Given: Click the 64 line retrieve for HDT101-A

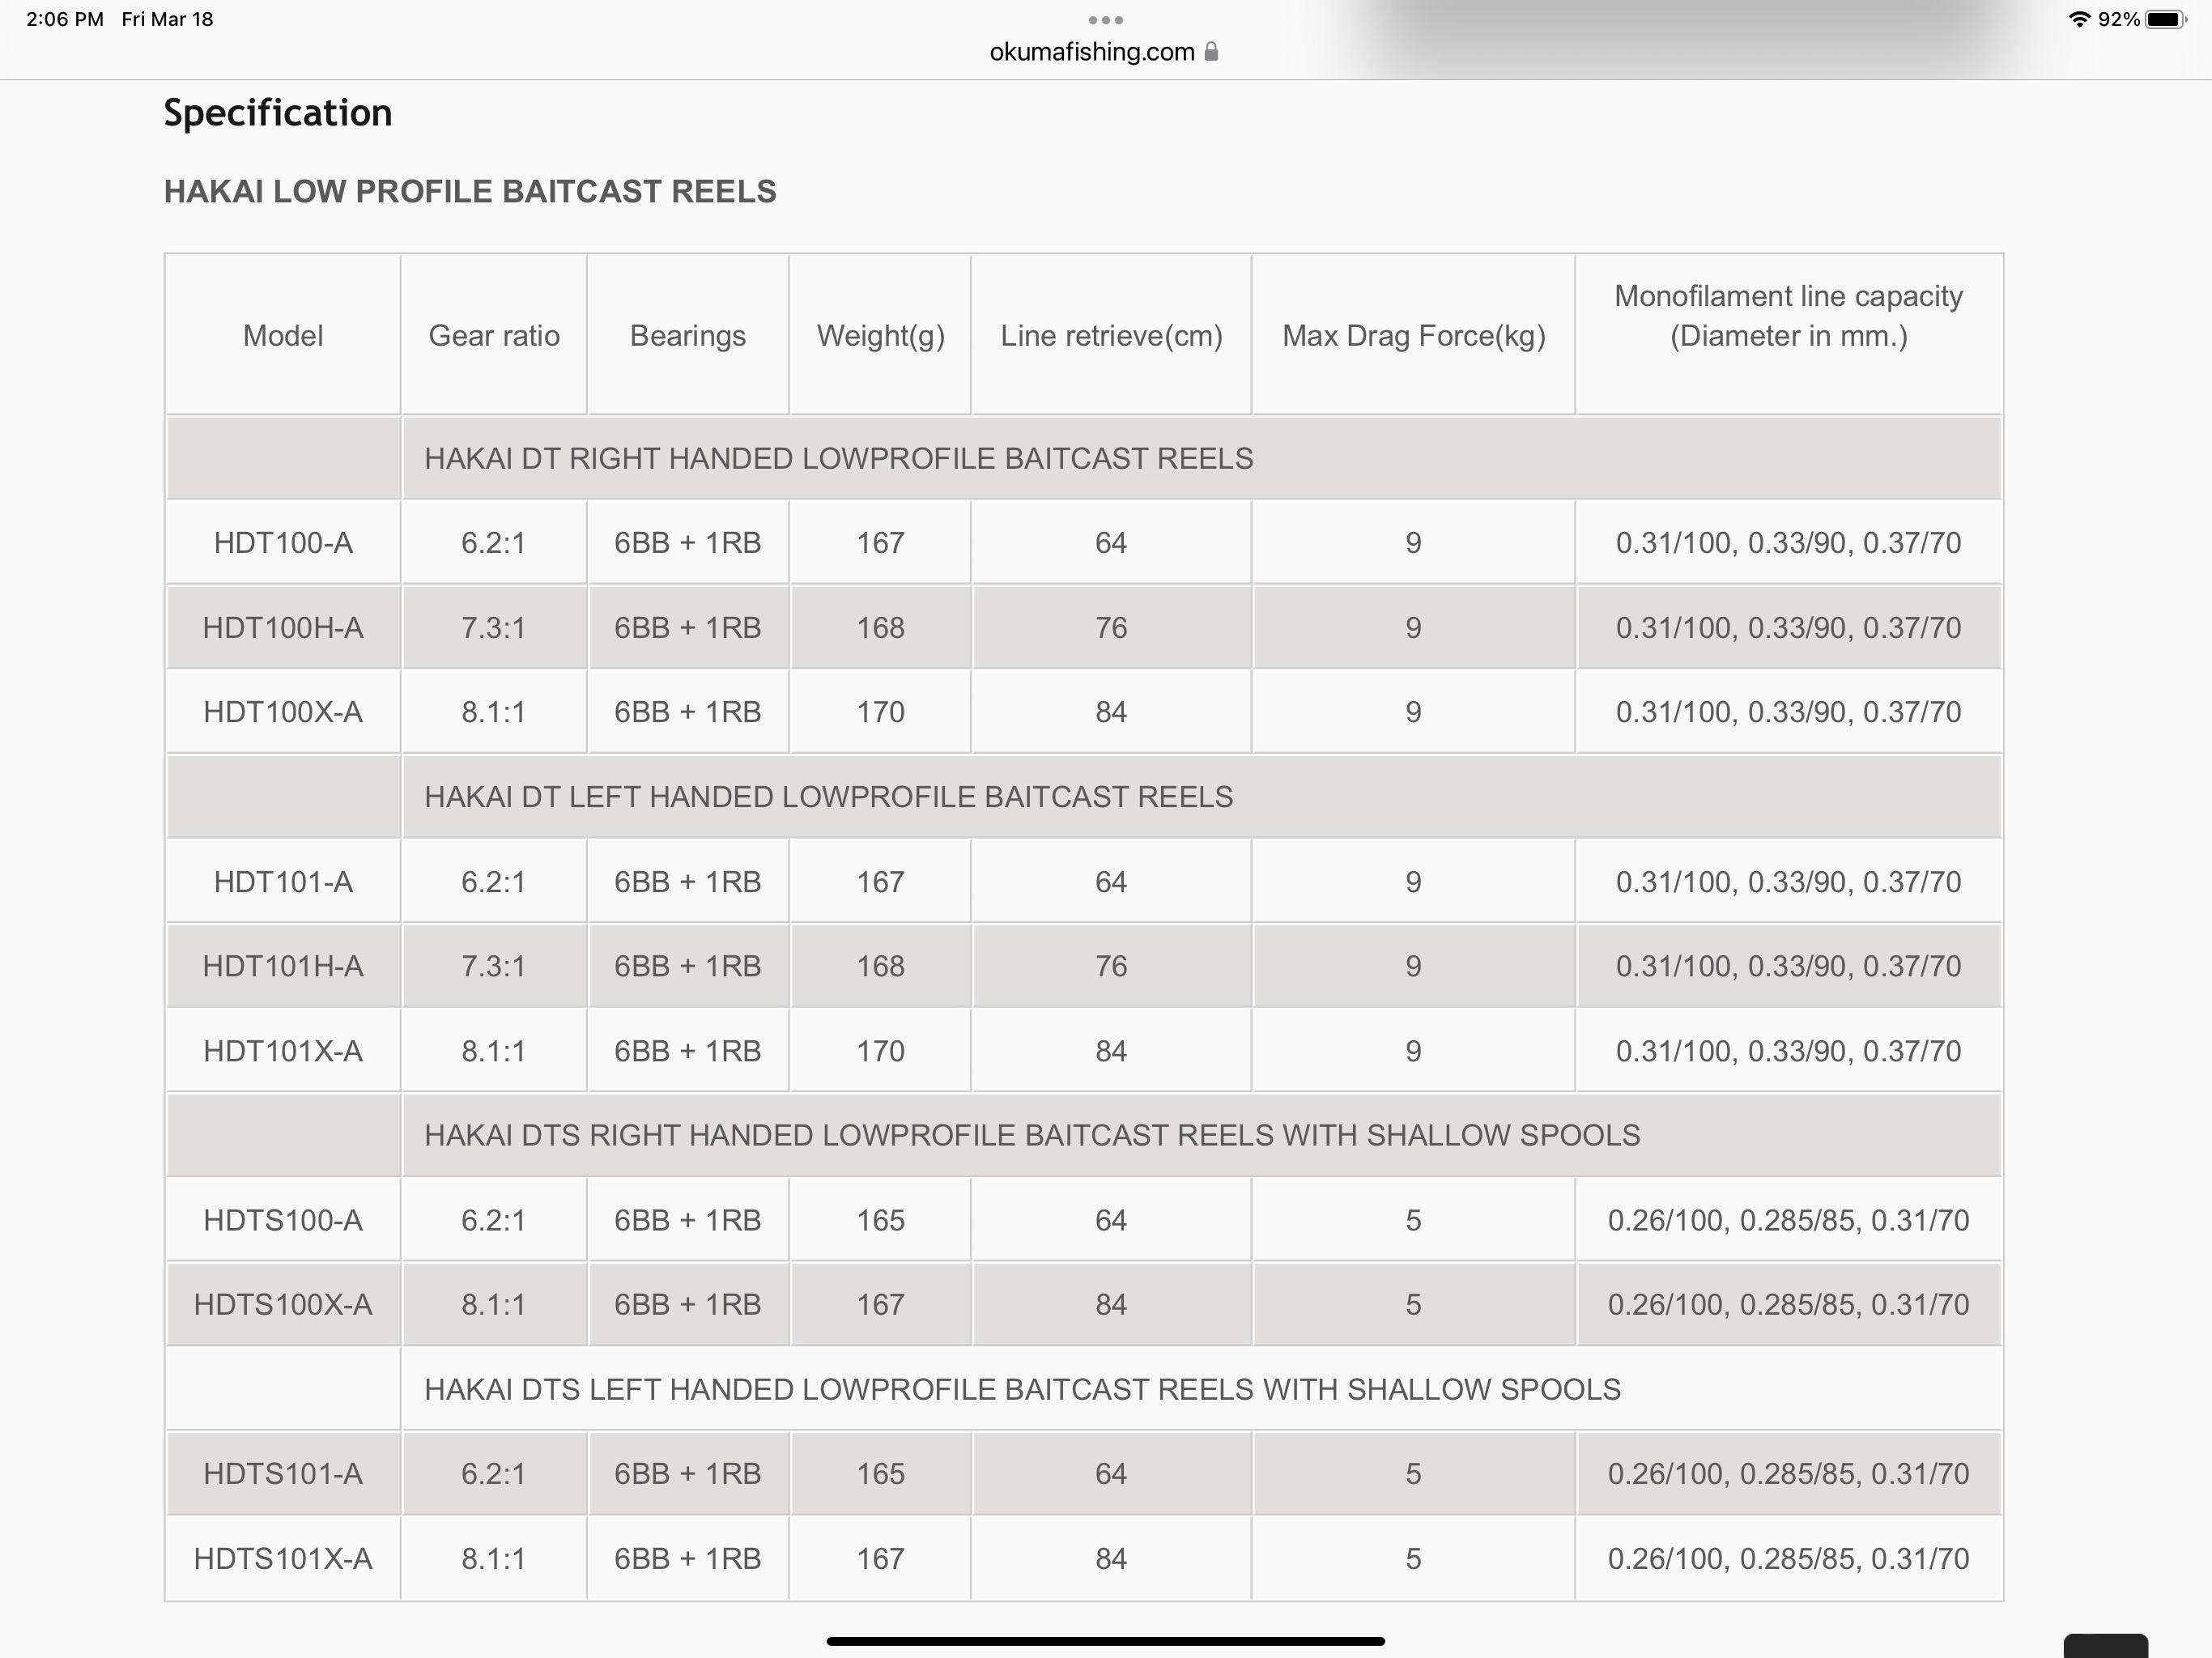Looking at the screenshot, I should 1111,882.
